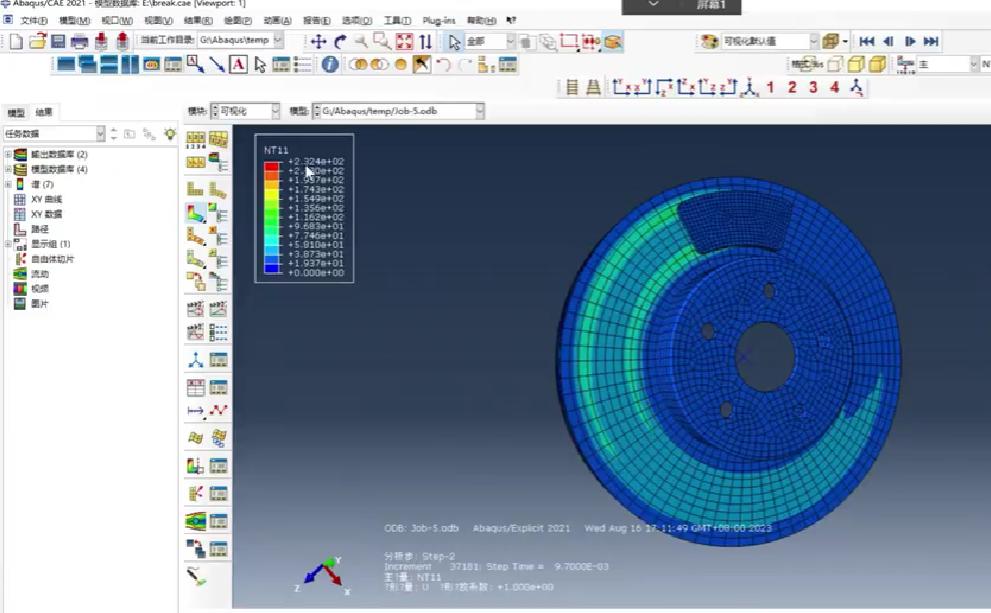Step to the previous animation frame
Screen dimensions: 991x613
click(888, 42)
